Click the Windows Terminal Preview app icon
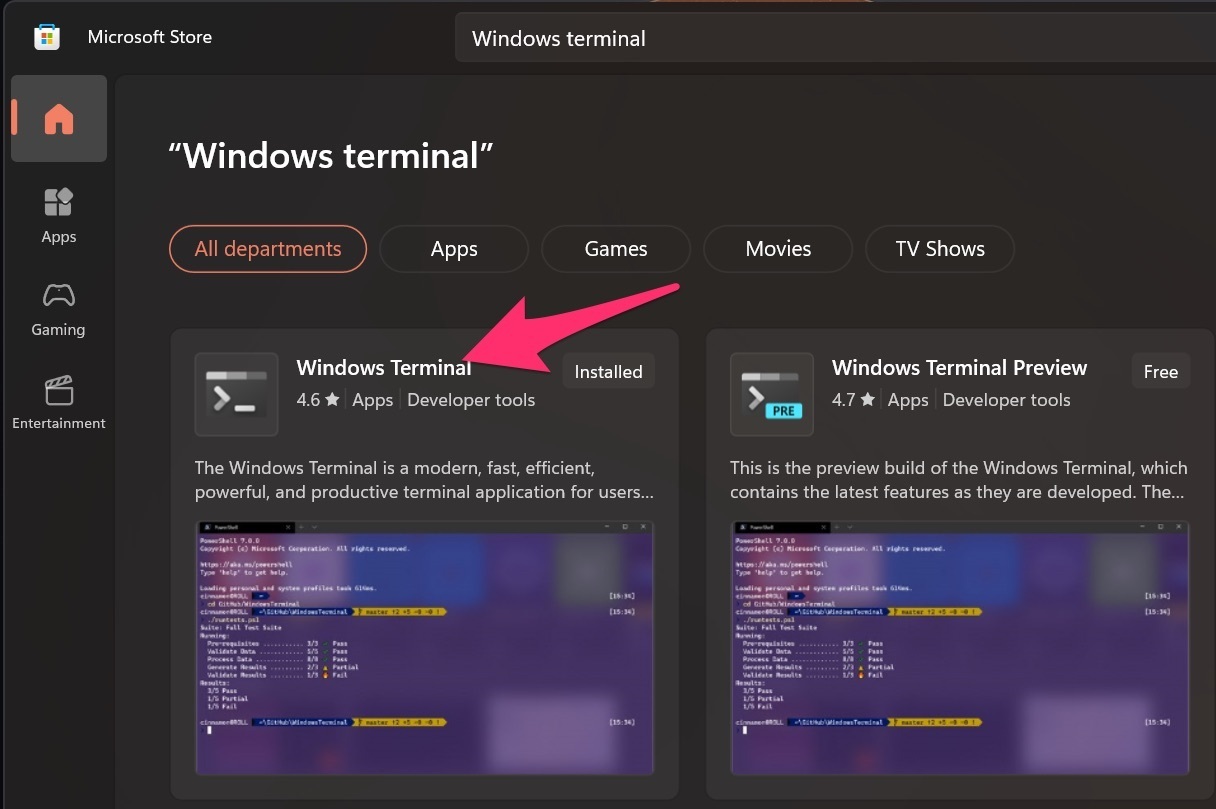This screenshot has width=1216, height=809. 771,394
